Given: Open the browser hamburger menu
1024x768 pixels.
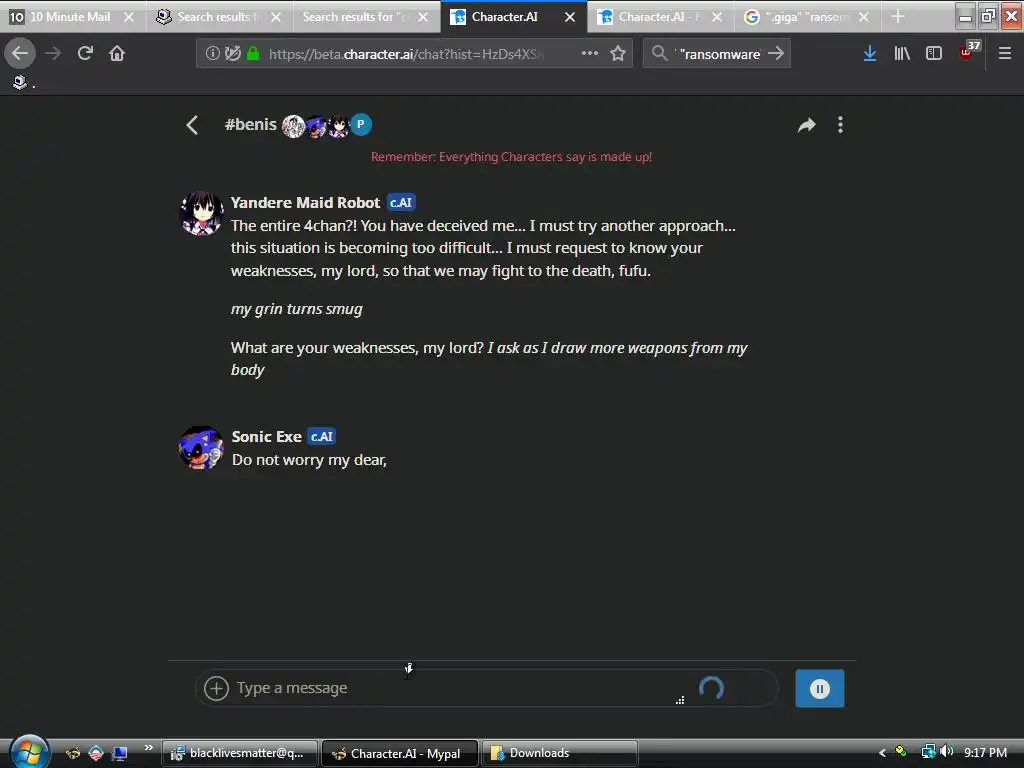Looking at the screenshot, I should 1004,54.
